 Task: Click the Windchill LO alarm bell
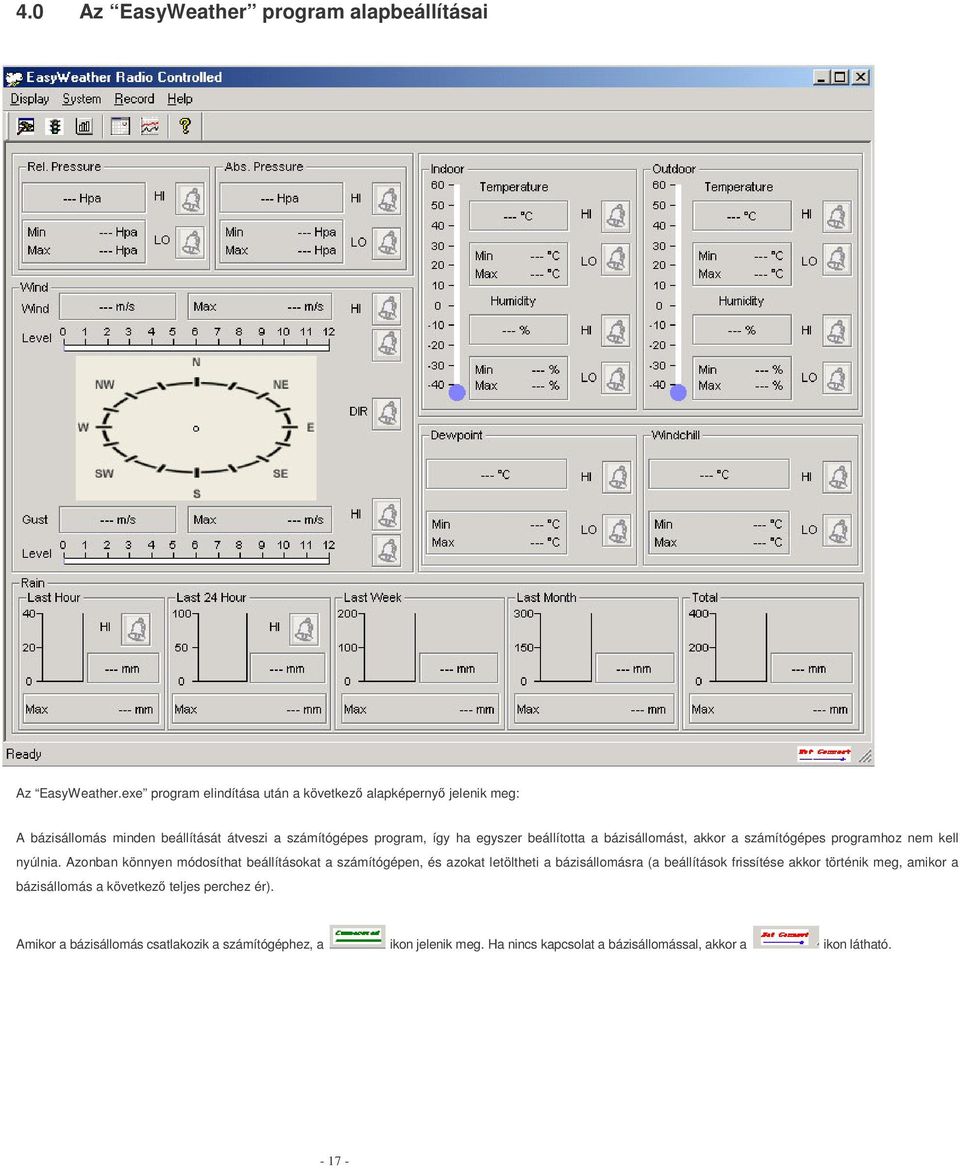click(838, 531)
